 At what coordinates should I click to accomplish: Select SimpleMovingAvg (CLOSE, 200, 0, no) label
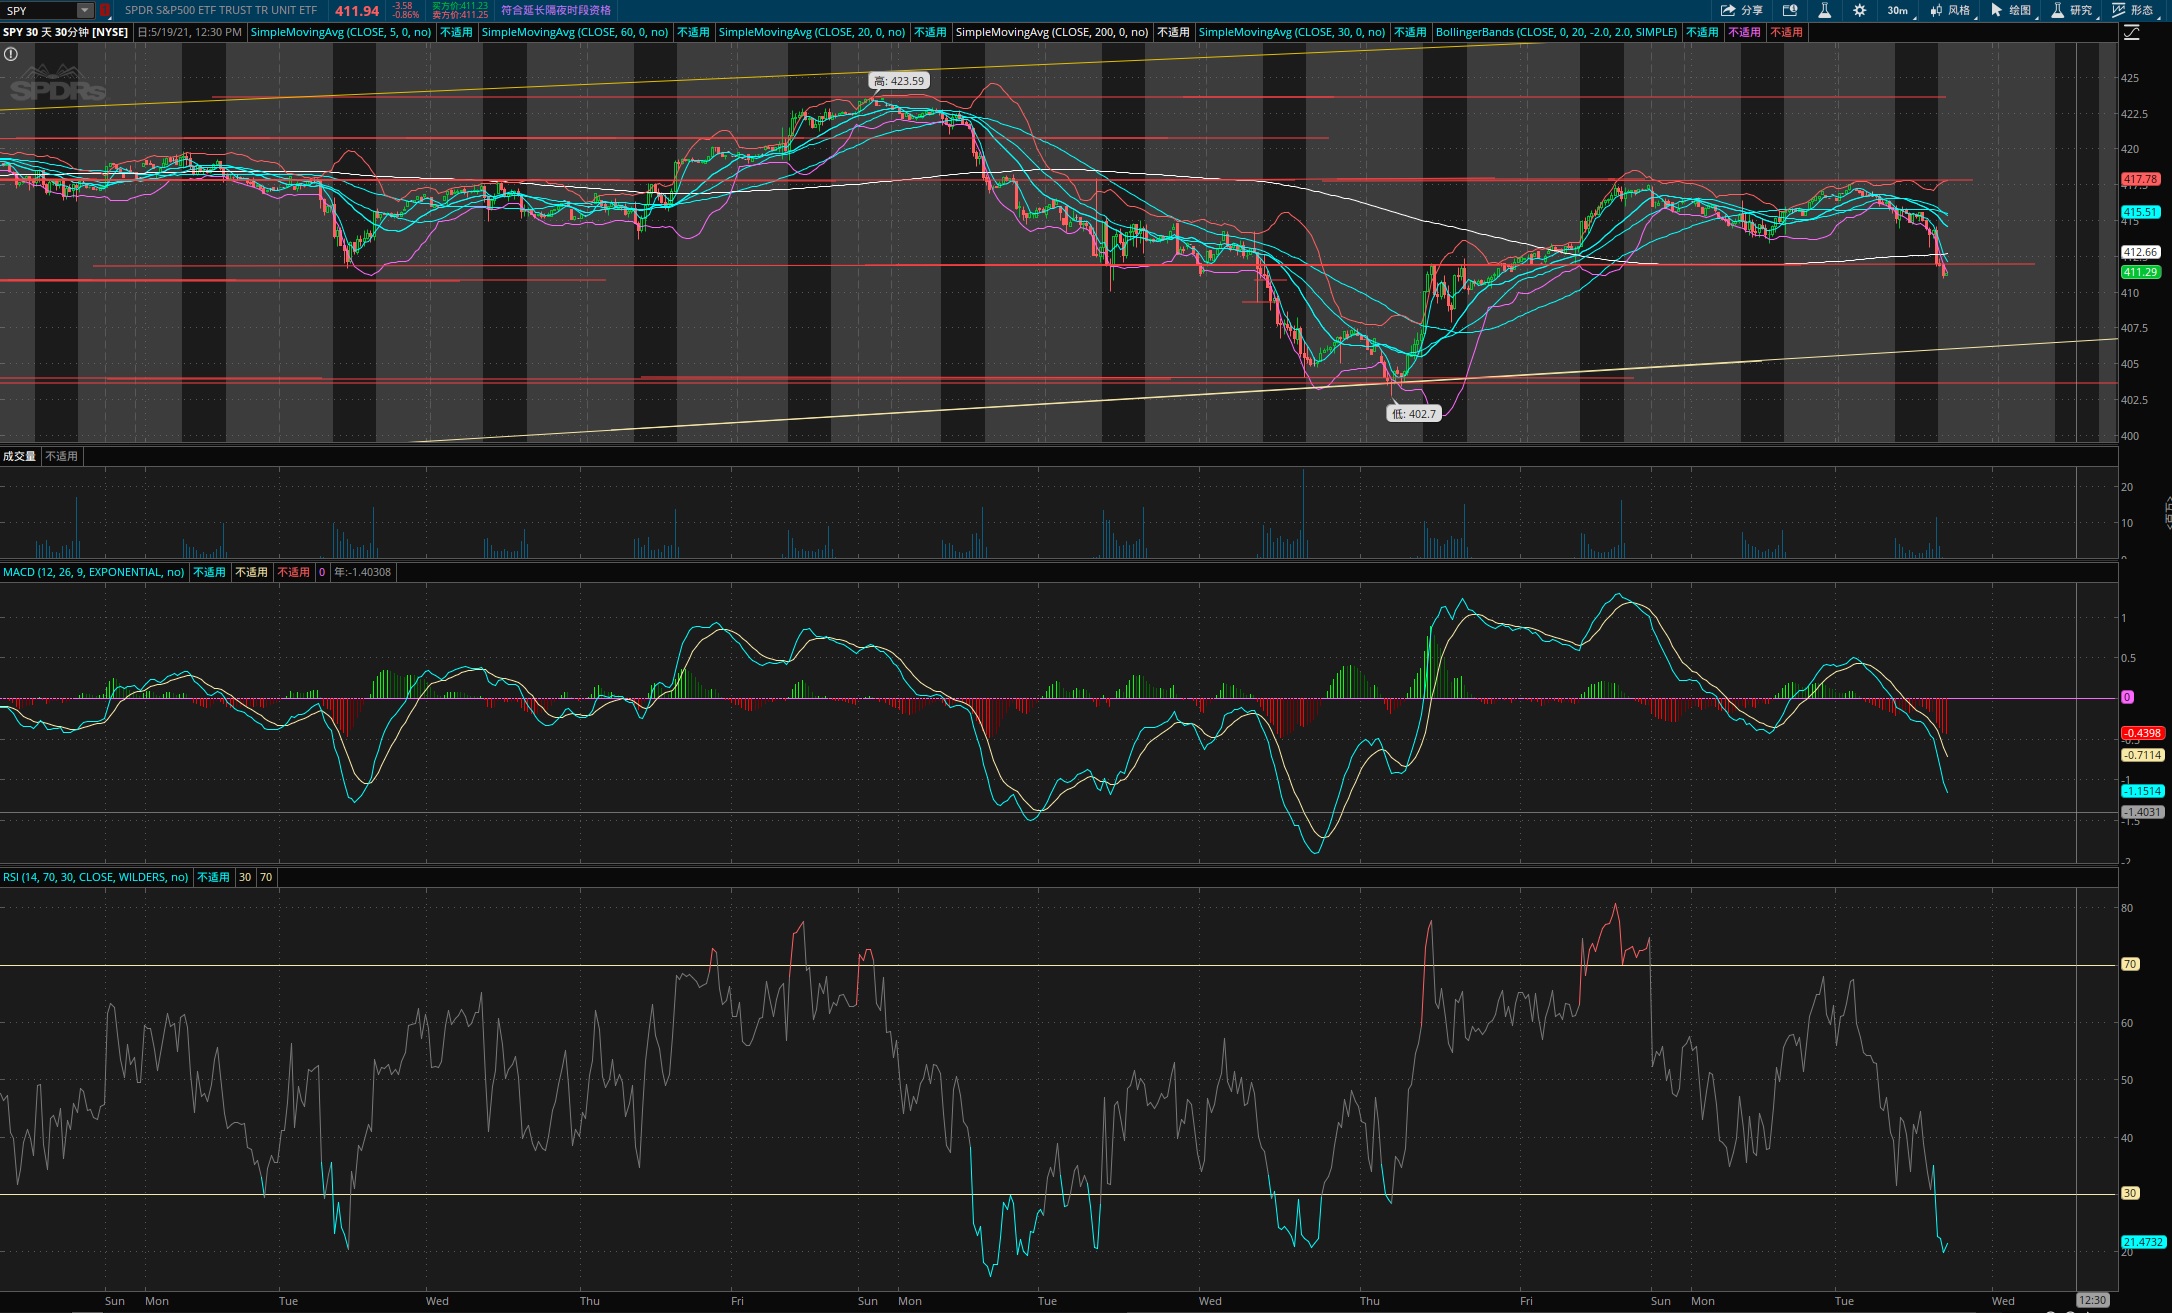(x=1052, y=32)
